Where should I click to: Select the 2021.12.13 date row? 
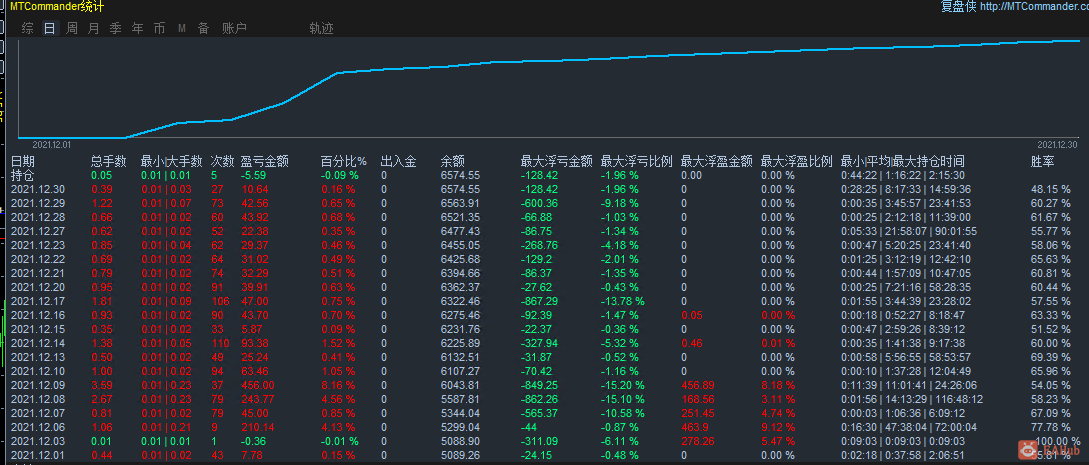tap(38, 357)
